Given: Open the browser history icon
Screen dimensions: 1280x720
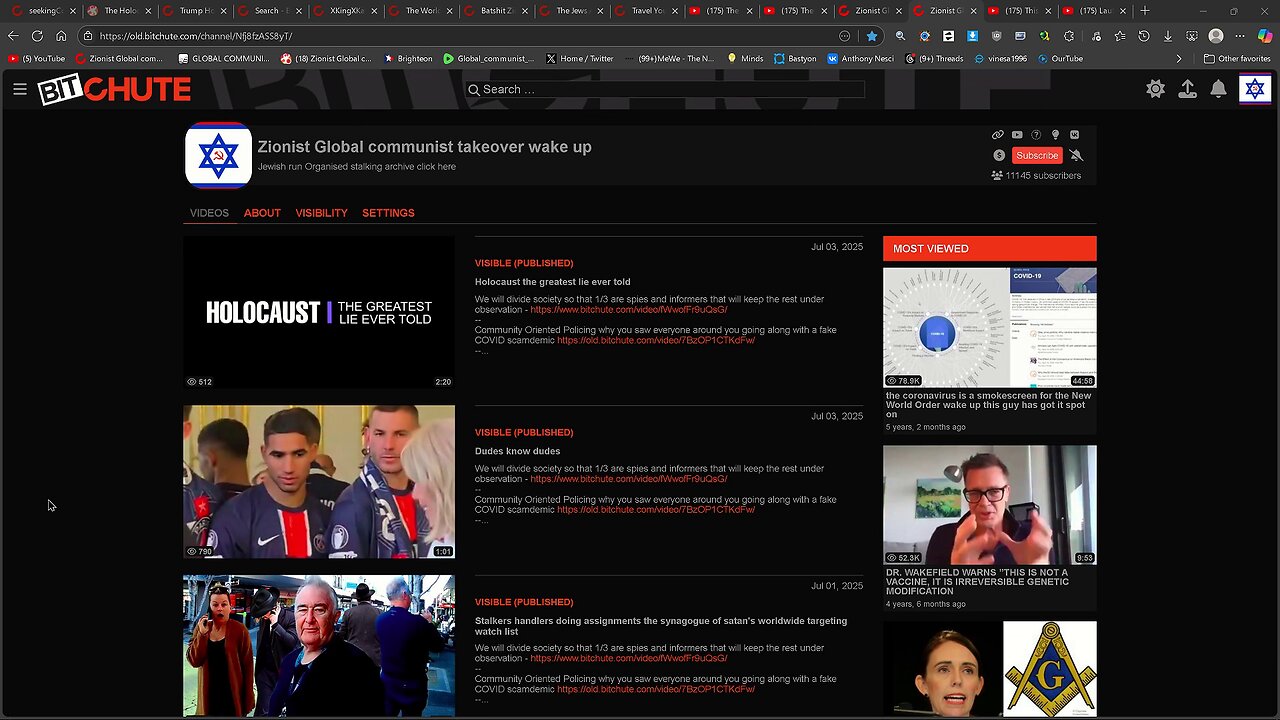Looking at the screenshot, I should point(1144,35).
